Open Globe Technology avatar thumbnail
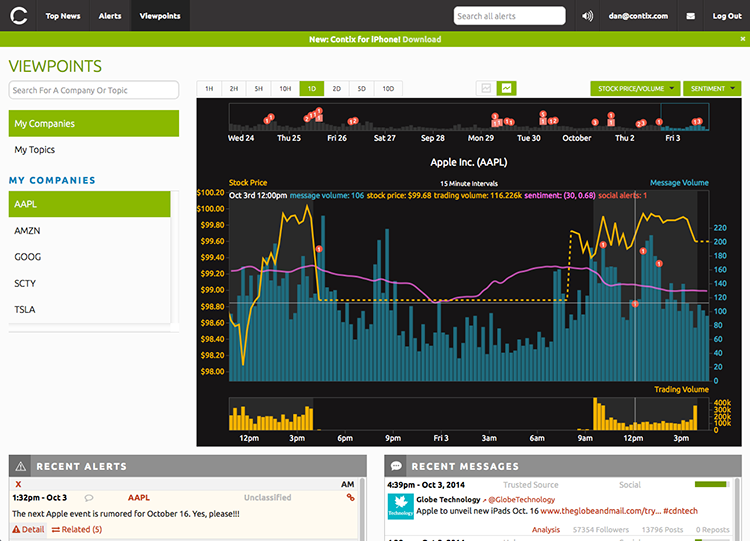This screenshot has width=750, height=541. (400, 507)
